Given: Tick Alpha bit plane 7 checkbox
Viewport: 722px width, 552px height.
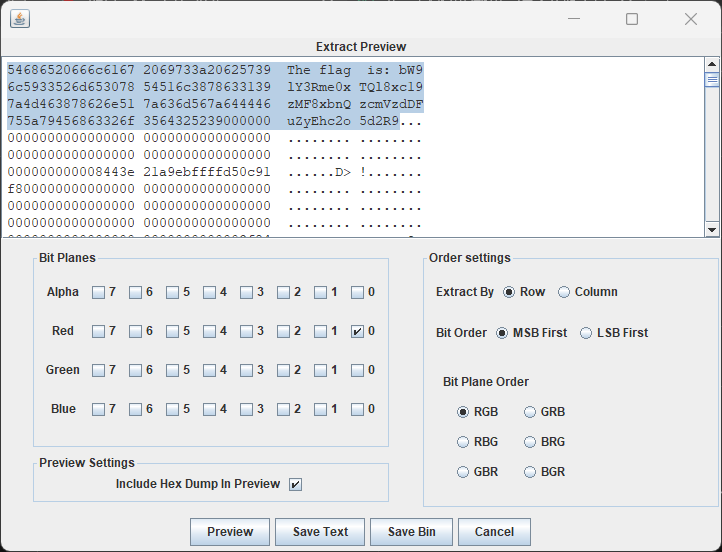Looking at the screenshot, I should pos(98,293).
